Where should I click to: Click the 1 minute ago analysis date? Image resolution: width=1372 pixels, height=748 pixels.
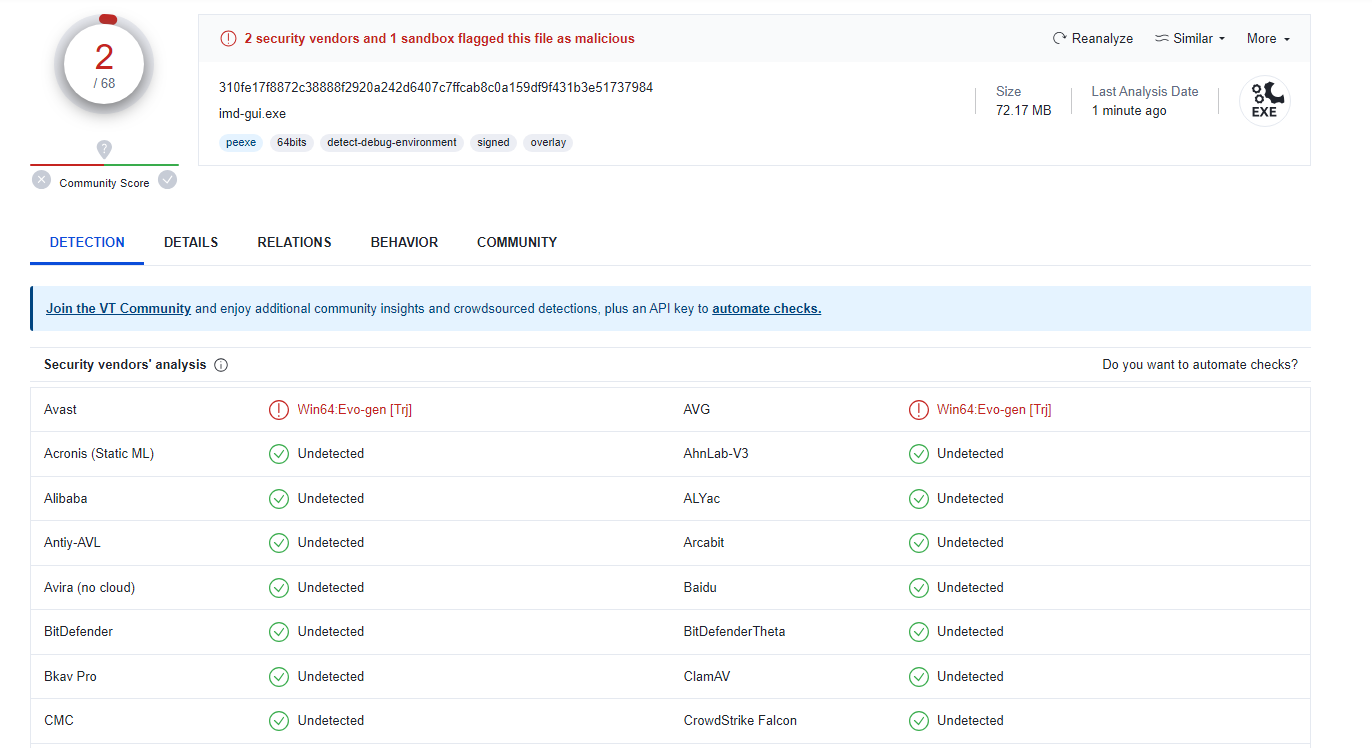[1129, 111]
